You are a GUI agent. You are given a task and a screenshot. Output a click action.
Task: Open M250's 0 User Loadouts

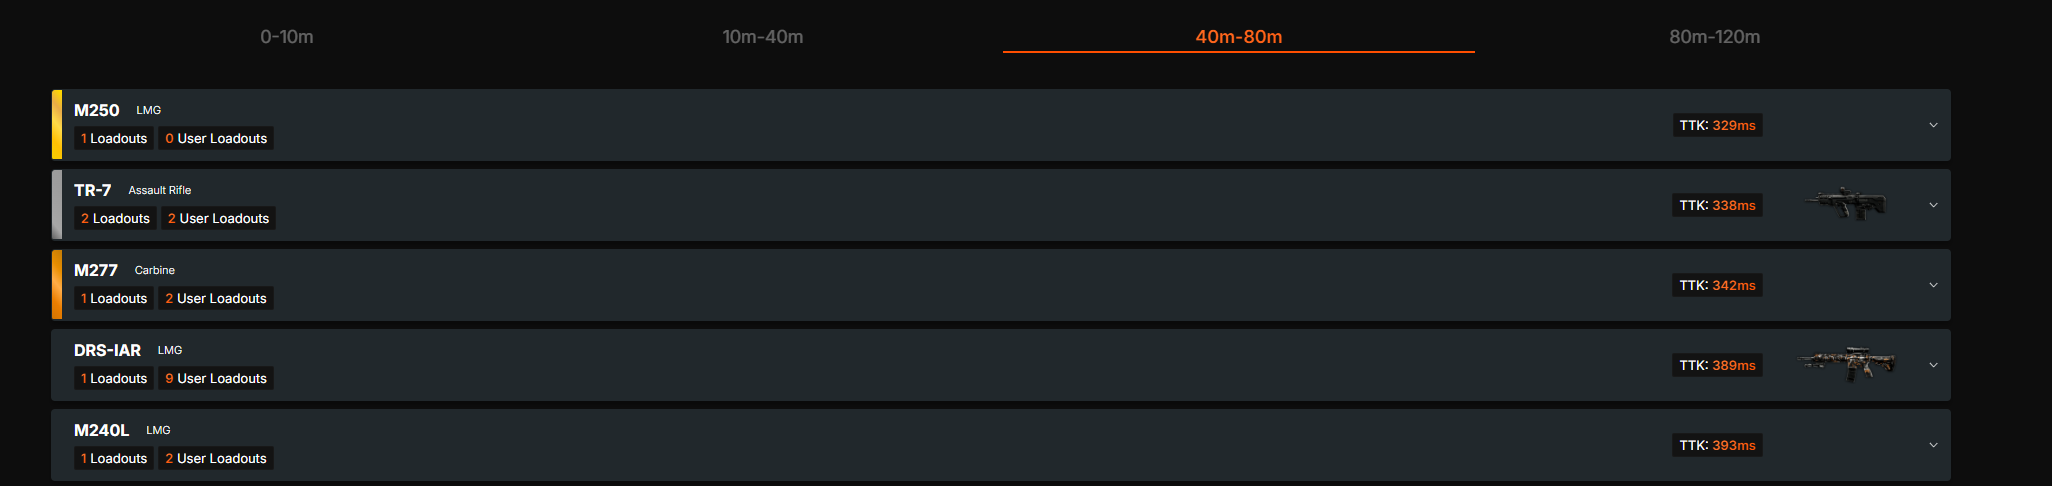point(216,139)
